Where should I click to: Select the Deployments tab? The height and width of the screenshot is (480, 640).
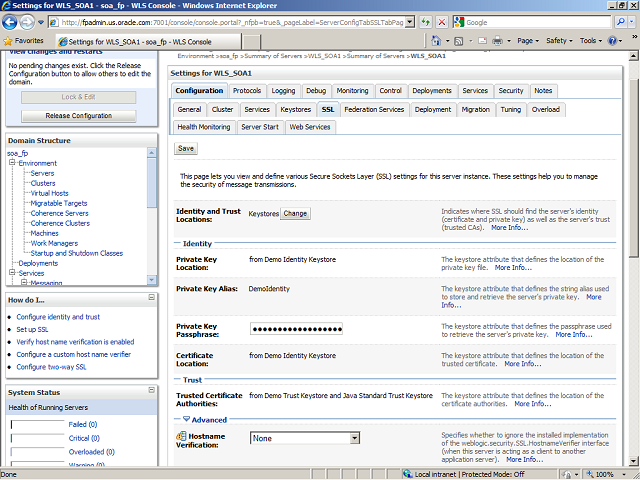point(431,91)
